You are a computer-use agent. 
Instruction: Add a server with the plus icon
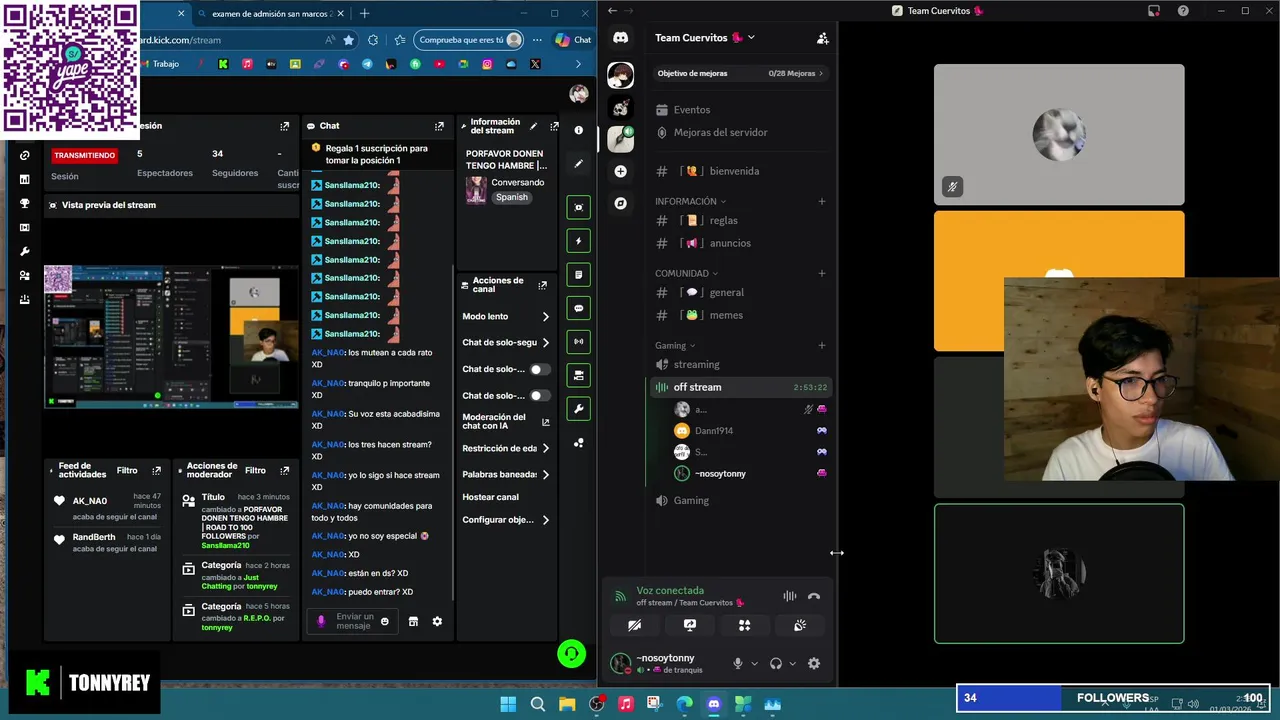click(x=620, y=171)
